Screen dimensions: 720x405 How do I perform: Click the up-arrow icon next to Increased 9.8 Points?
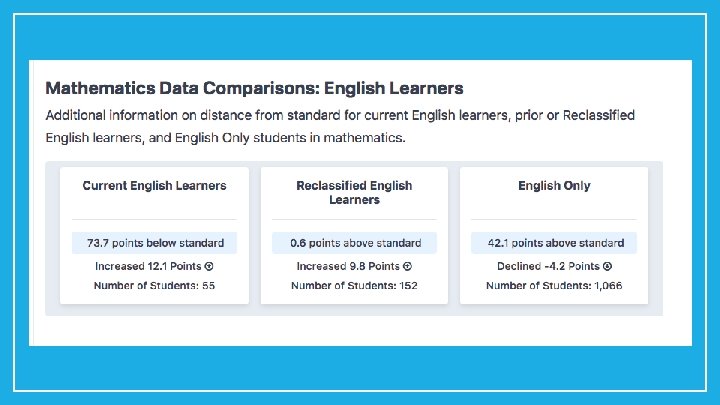click(407, 266)
